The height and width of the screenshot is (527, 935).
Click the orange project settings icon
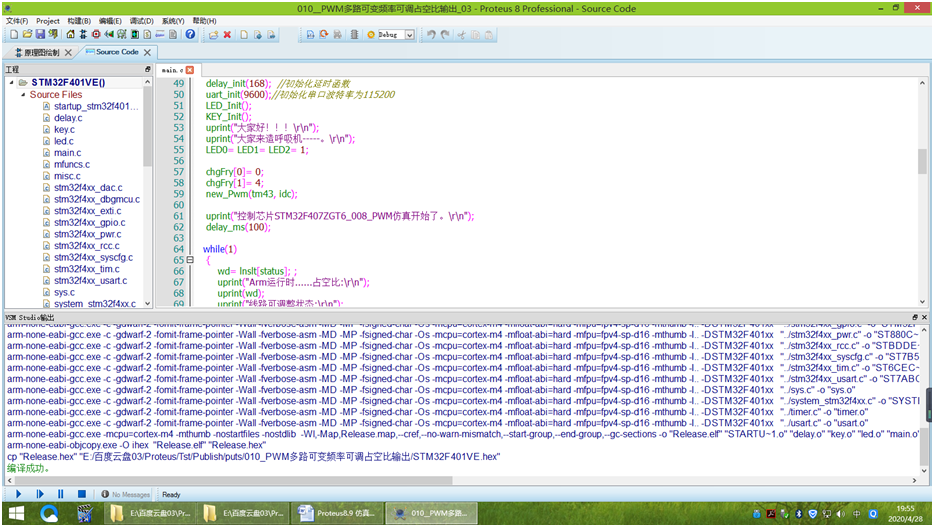coord(371,35)
